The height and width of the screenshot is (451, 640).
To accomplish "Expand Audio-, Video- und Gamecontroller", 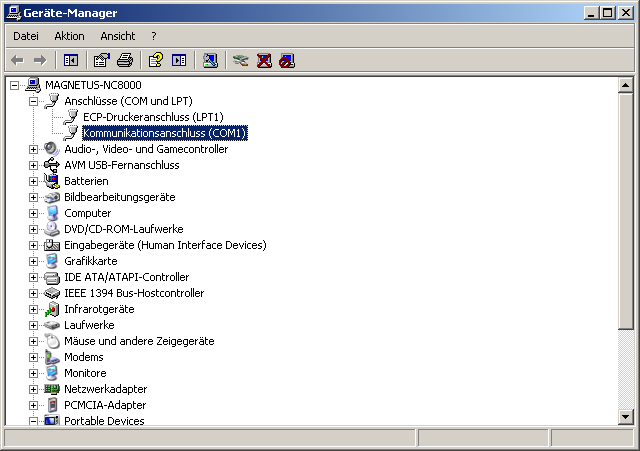I will pyautogui.click(x=33, y=149).
